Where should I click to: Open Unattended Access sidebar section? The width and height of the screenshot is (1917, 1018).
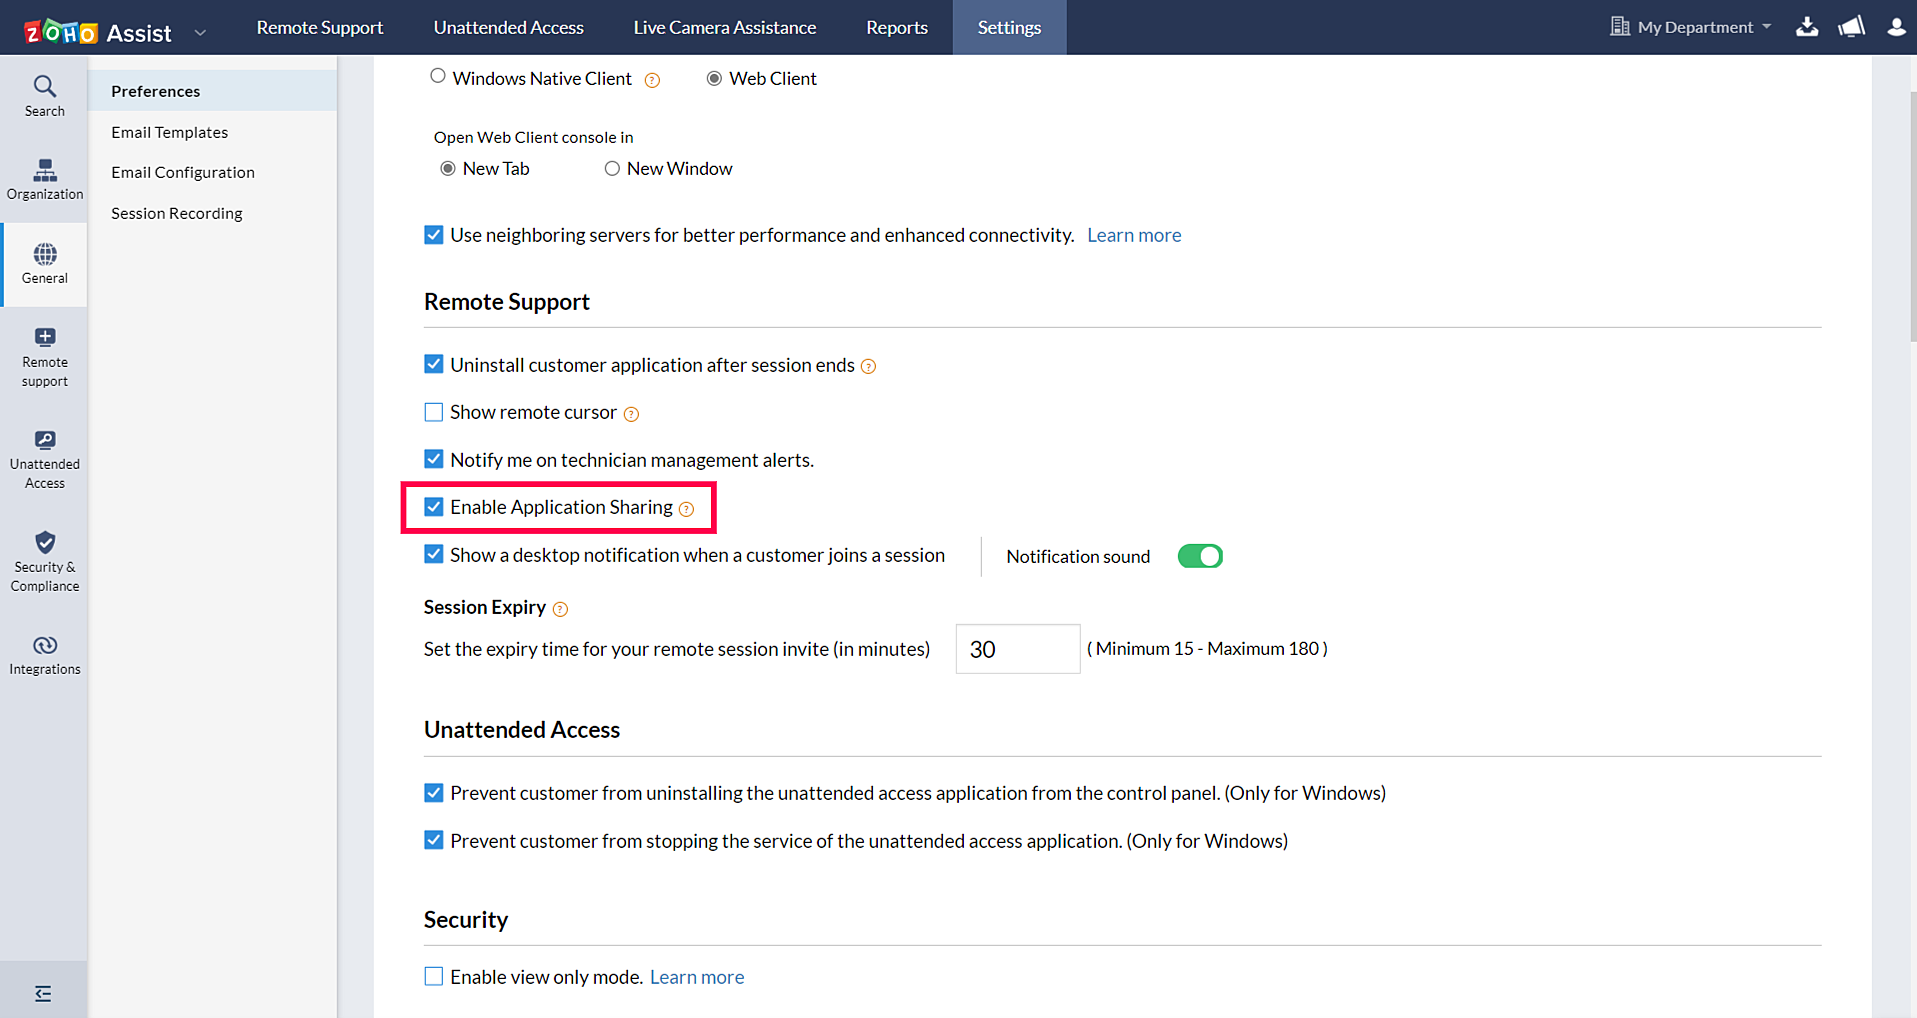click(x=44, y=459)
